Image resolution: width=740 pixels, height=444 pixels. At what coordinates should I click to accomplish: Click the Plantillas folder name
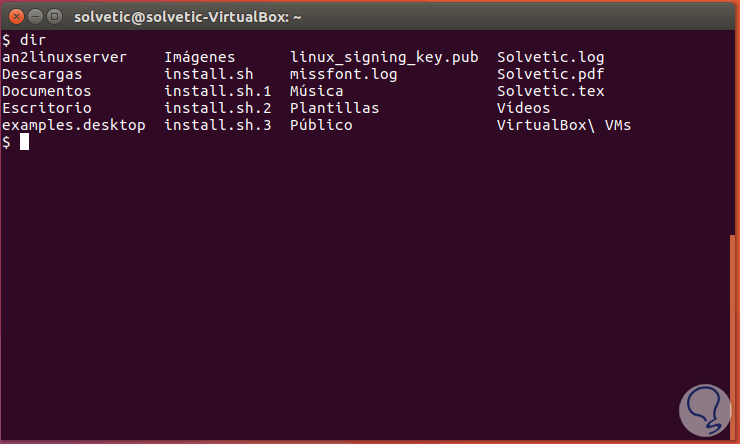click(334, 108)
